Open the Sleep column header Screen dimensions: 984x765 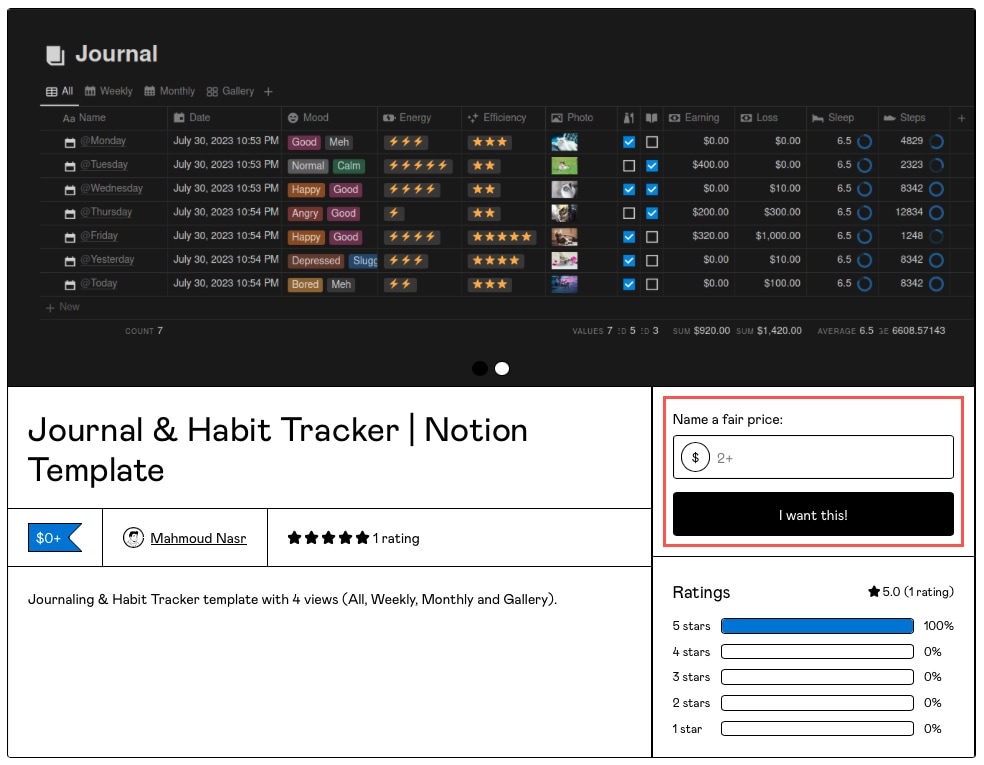[833, 118]
